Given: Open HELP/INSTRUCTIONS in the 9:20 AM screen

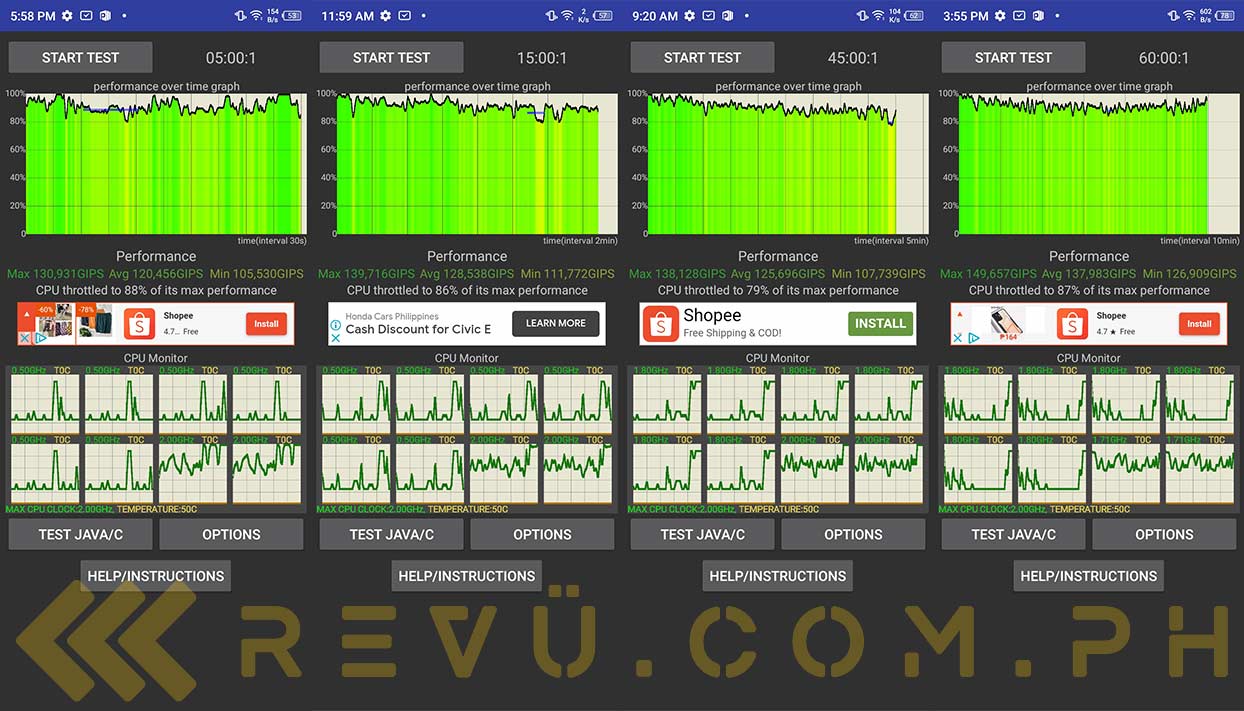Looking at the screenshot, I should click(x=778, y=576).
